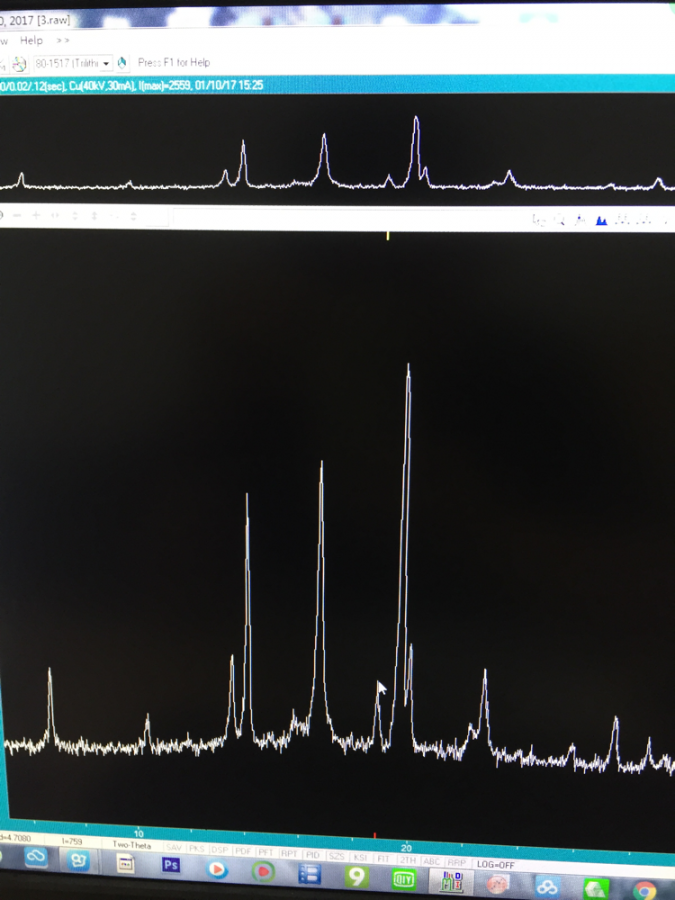Open the Baidu cloud icon in taskbar

(547, 887)
